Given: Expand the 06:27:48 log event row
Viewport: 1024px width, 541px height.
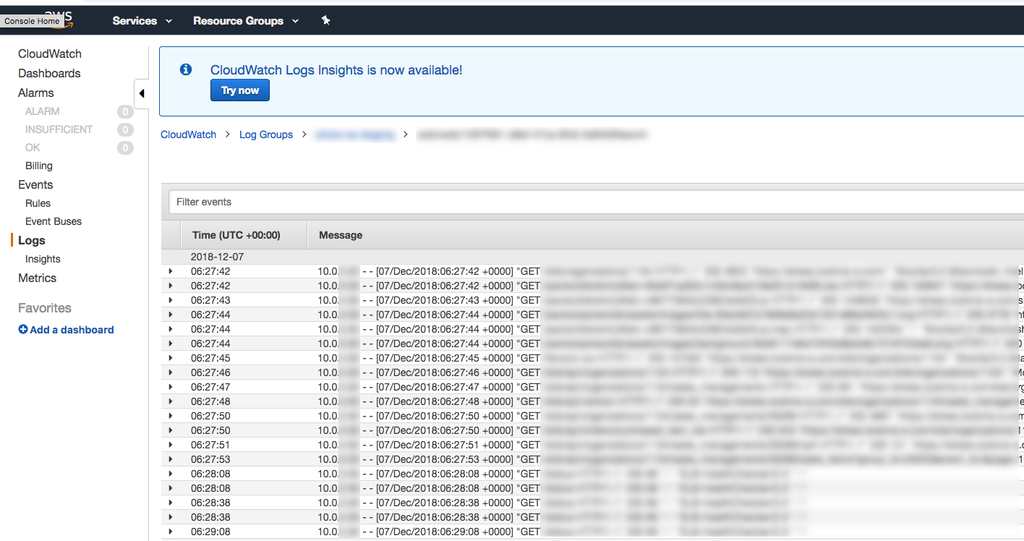Looking at the screenshot, I should coord(170,401).
